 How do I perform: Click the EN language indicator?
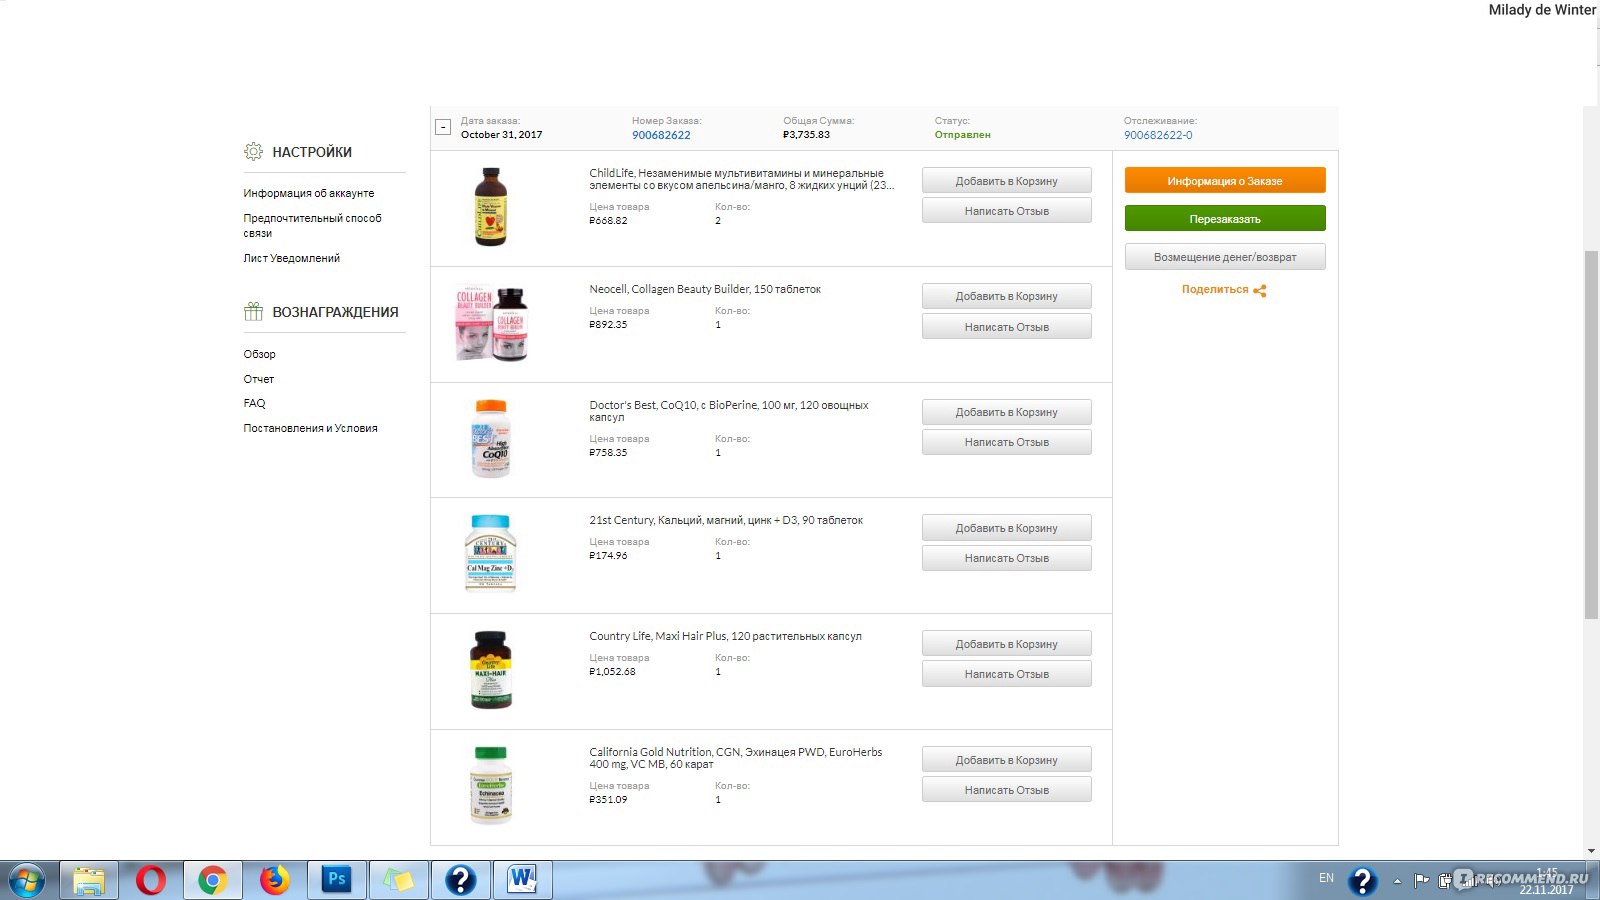tap(1326, 878)
